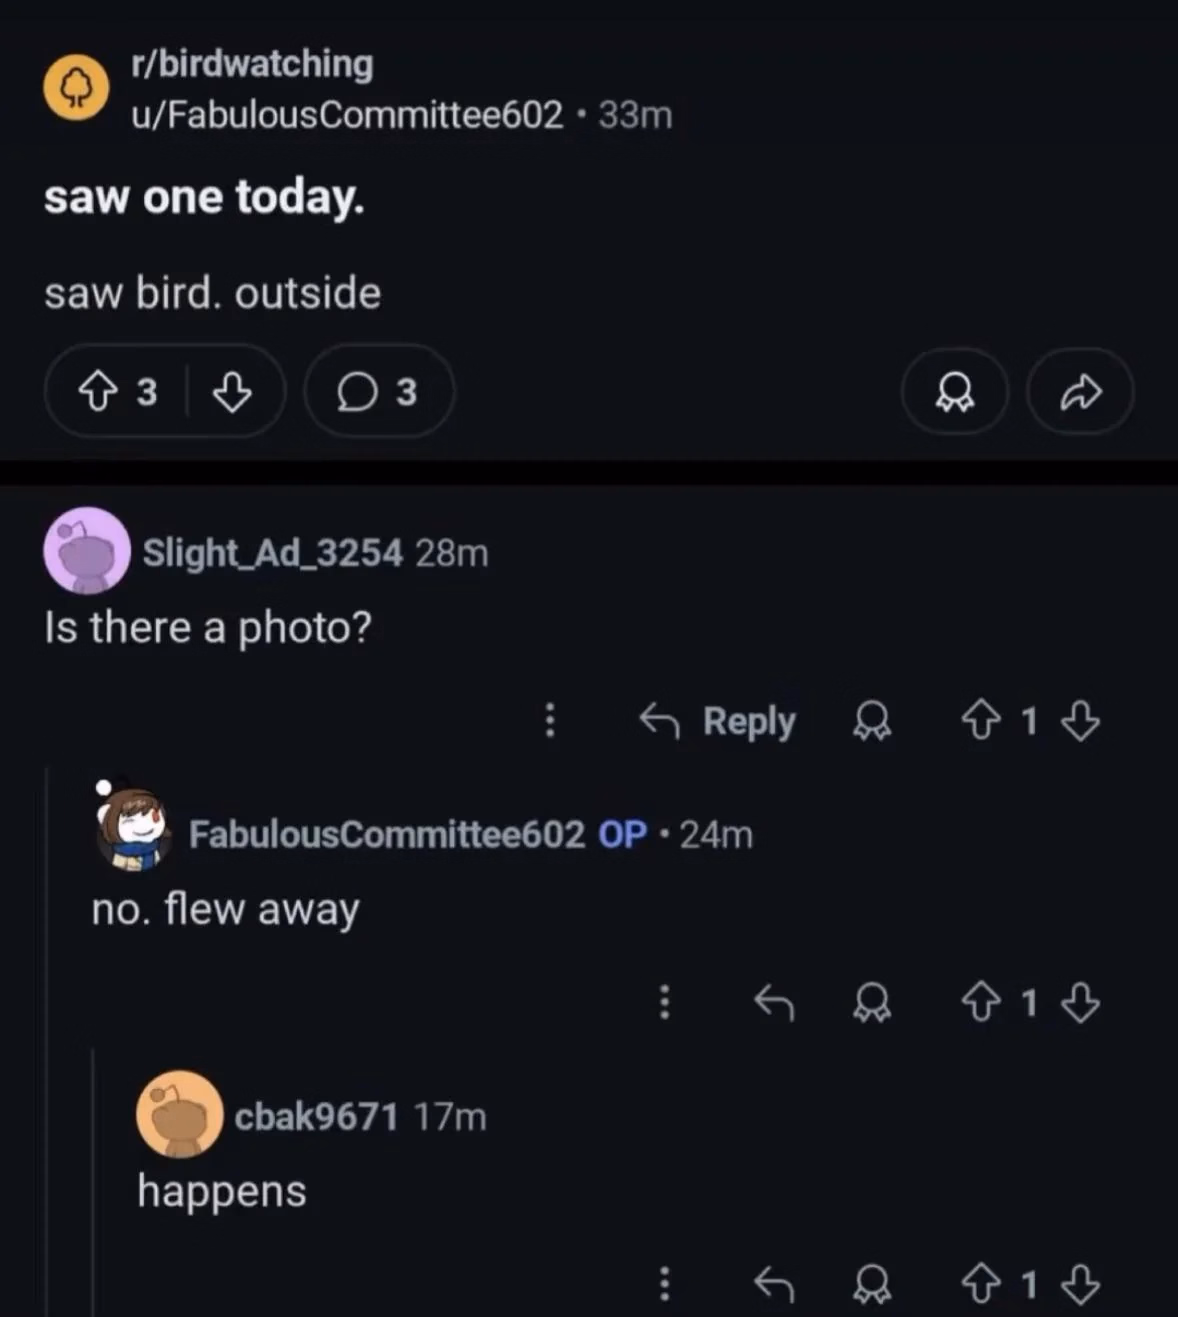Open r/birdwatching subreddit link
This screenshot has height=1317, width=1178.
[252, 64]
